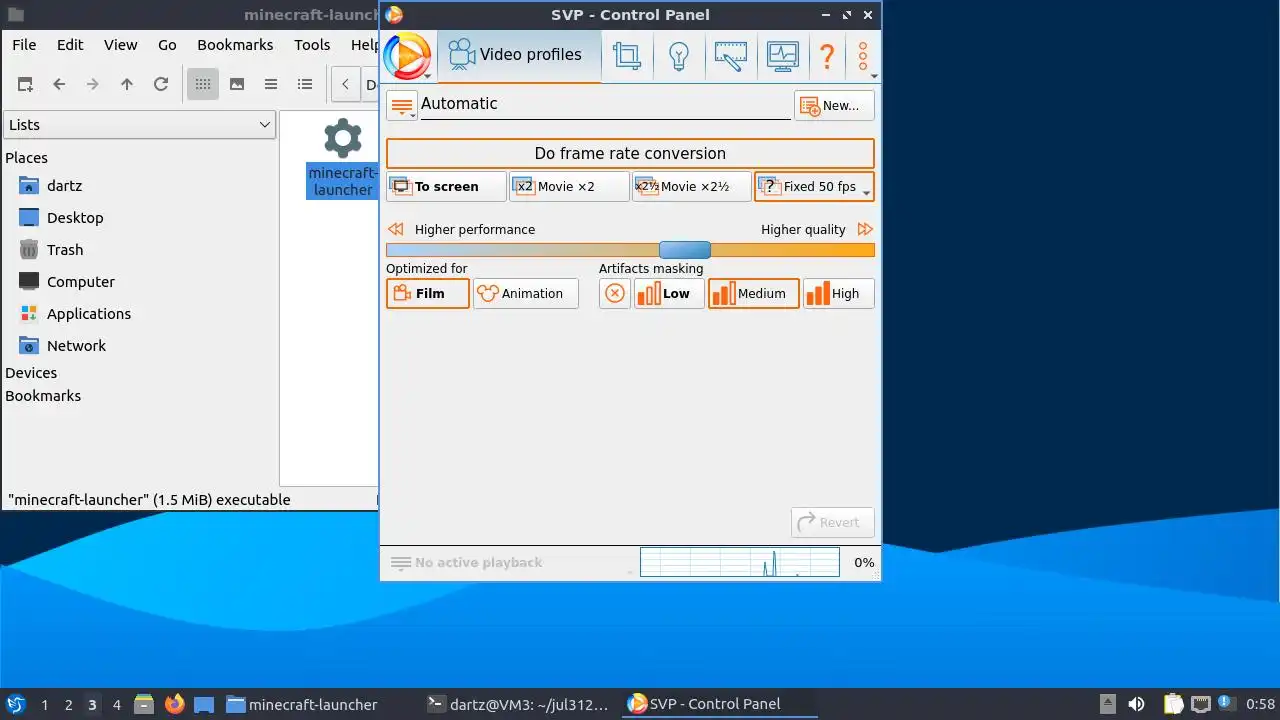Open the frame crop settings tab
Screen dimensions: 1280x720
pos(627,56)
